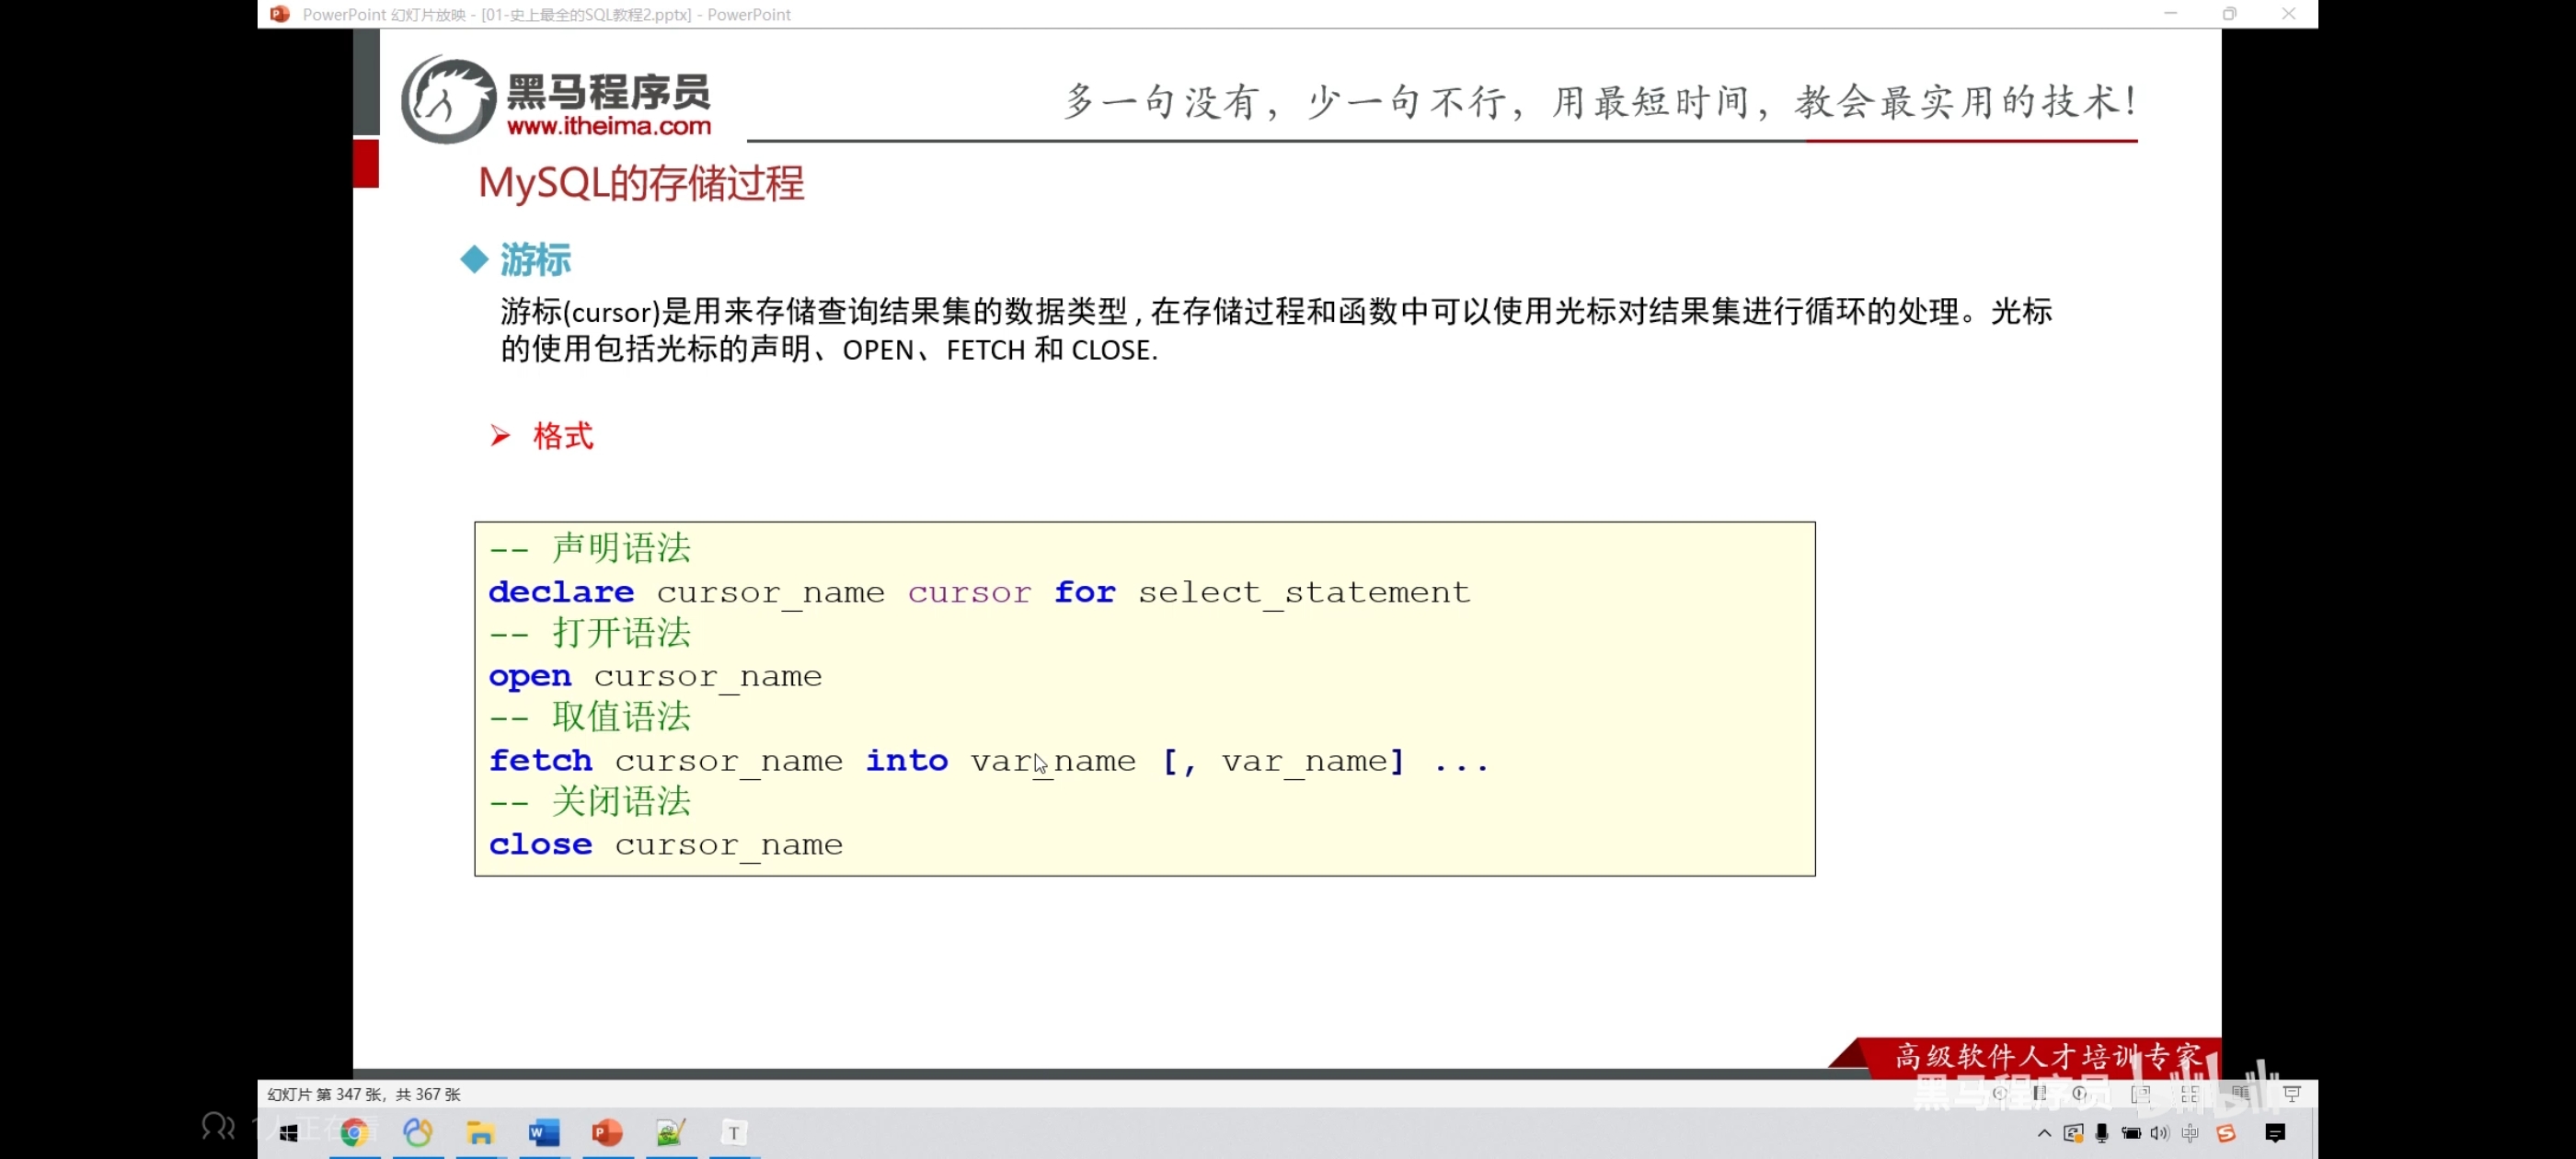Toggle the microphone tray icon

point(2102,1133)
